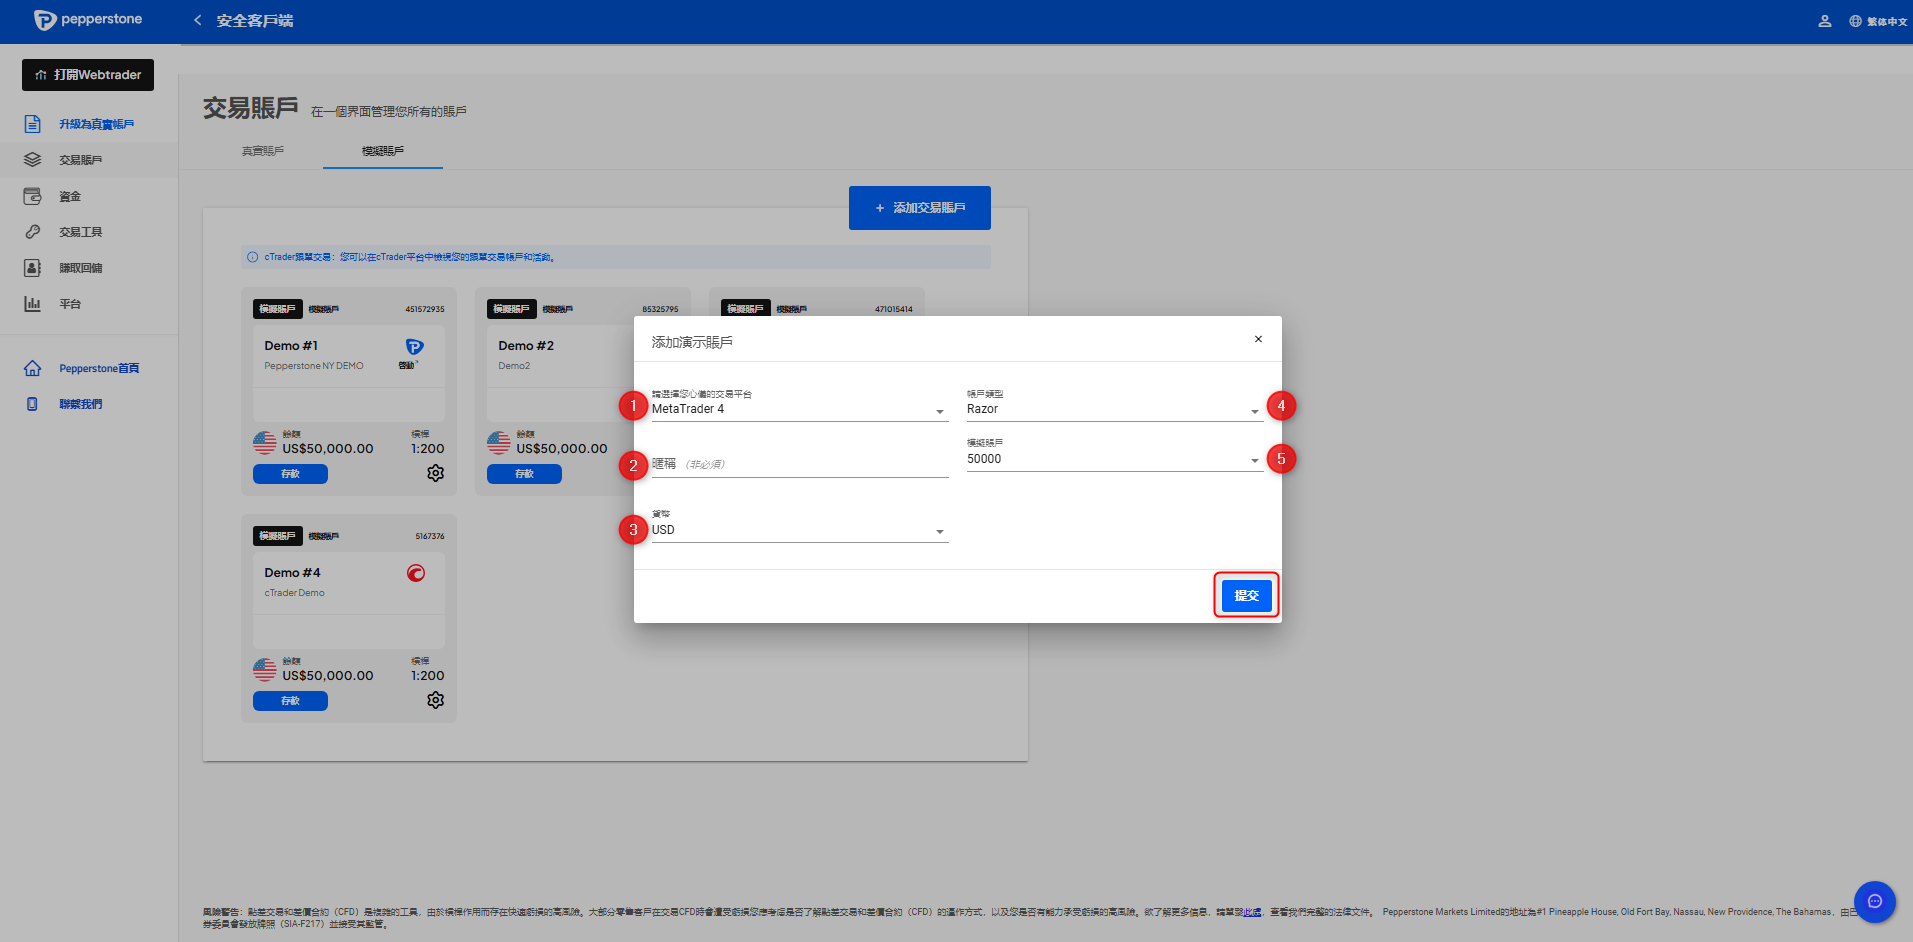Click the Pepperstone首頁 home icon
Screen dimensions: 1913x942
click(33, 368)
